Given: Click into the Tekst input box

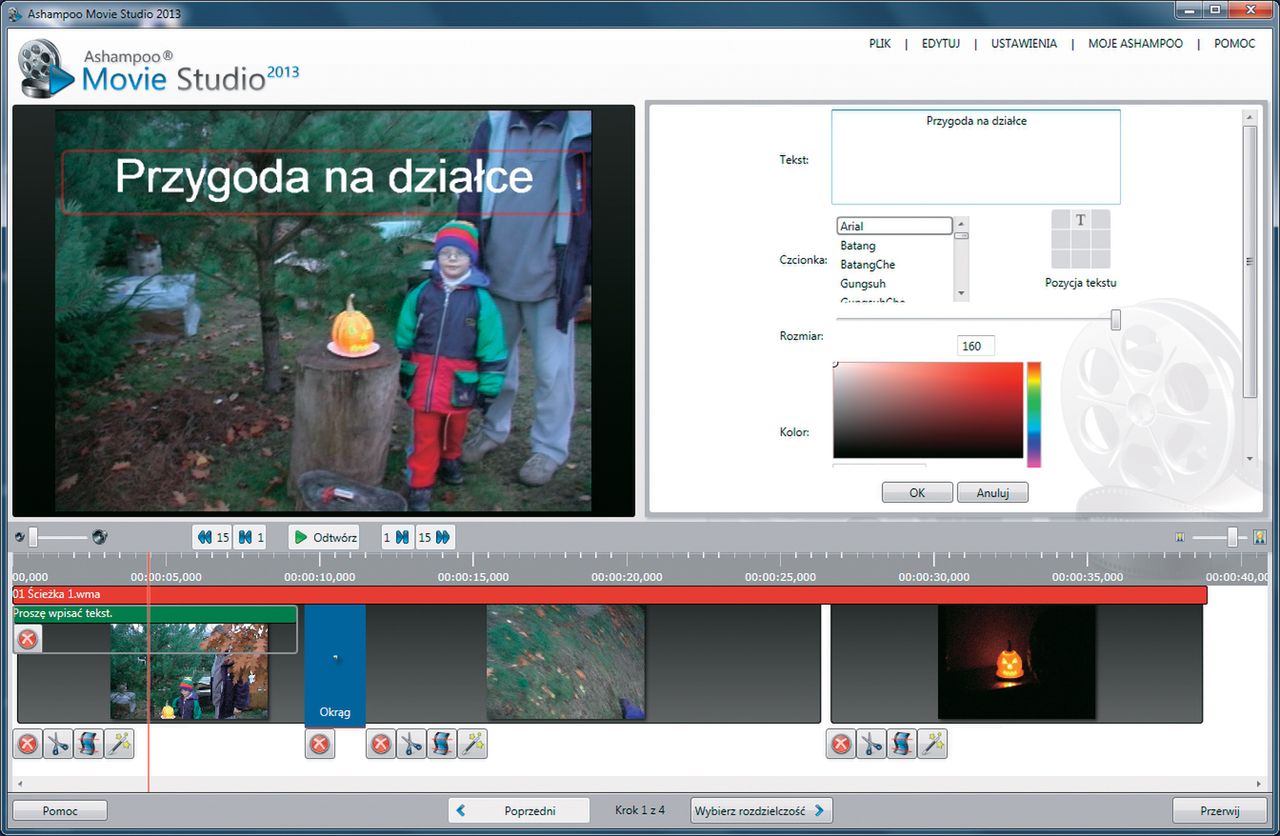Looking at the screenshot, I should click(976, 157).
